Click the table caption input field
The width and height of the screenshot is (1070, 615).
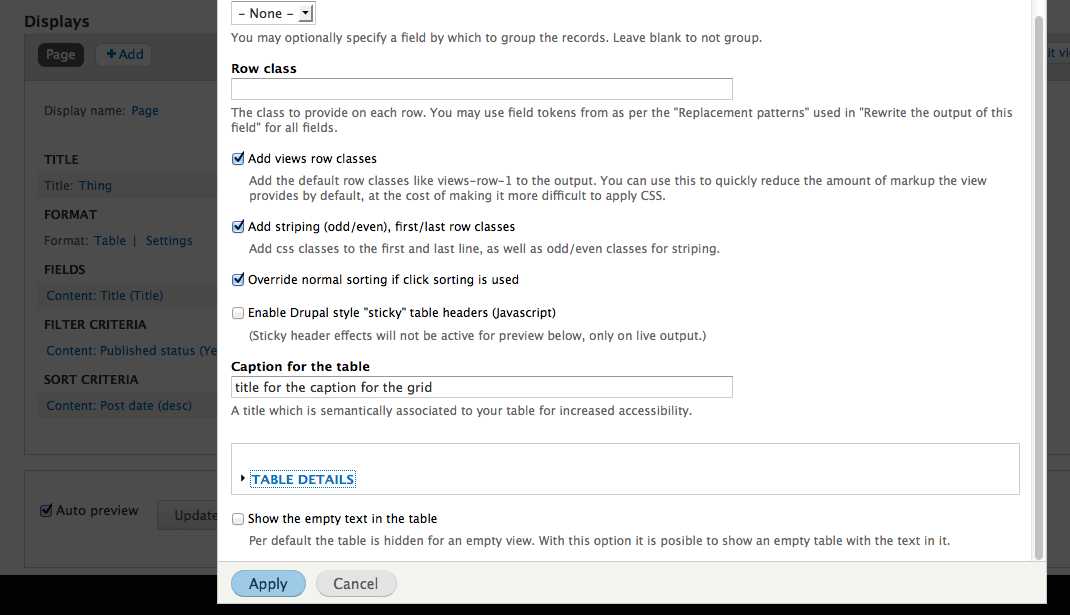pyautogui.click(x=481, y=387)
